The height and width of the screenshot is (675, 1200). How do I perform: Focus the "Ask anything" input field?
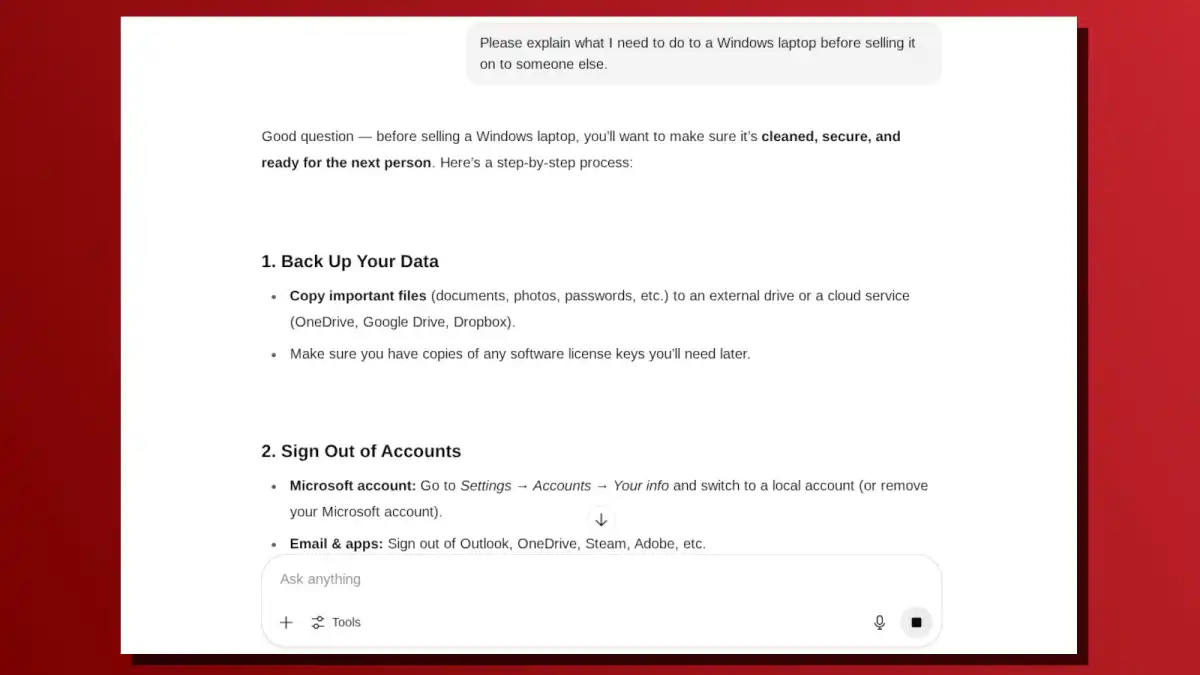[600, 579]
